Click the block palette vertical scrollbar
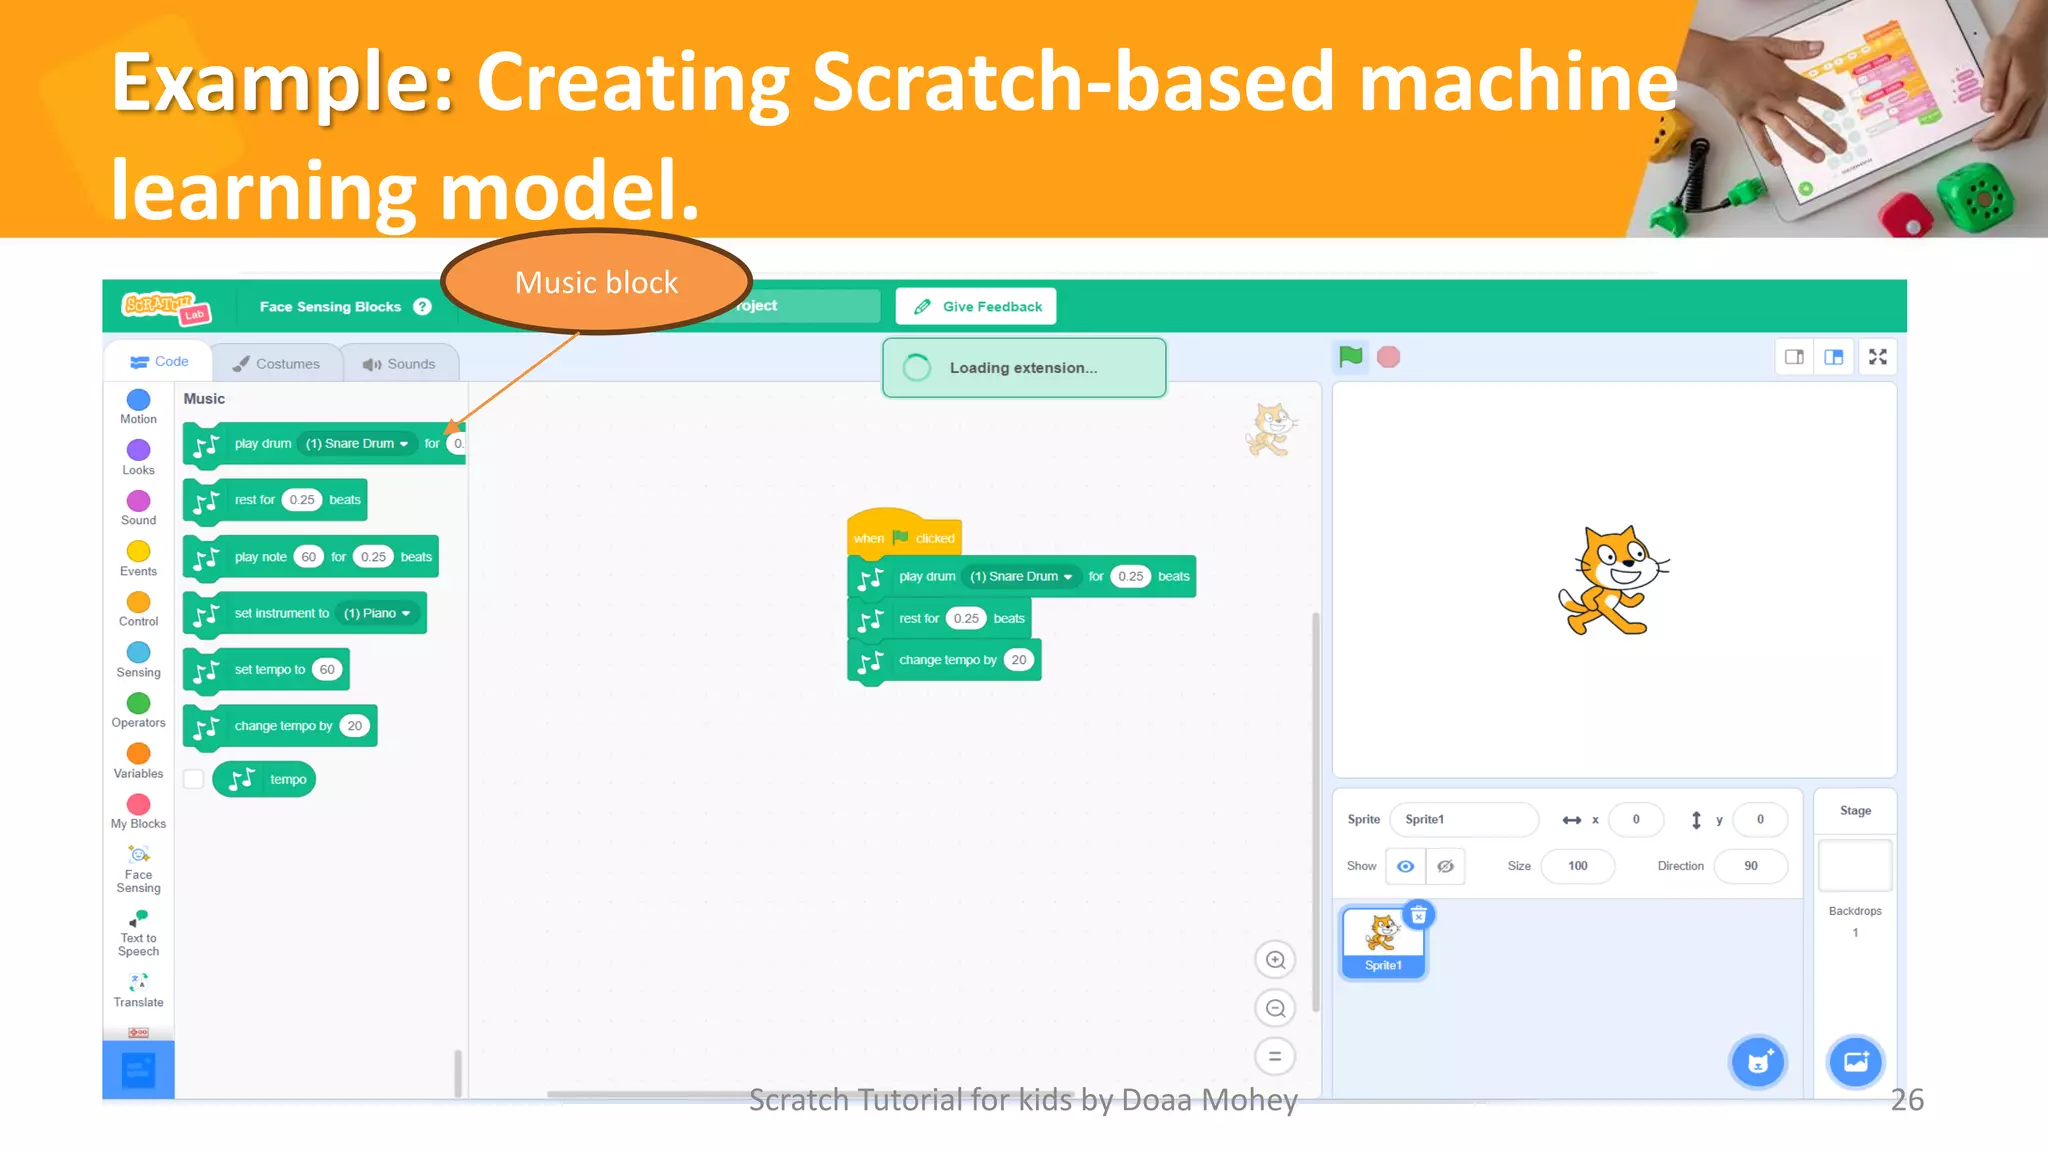The width and height of the screenshot is (2048, 1152). click(458, 1073)
